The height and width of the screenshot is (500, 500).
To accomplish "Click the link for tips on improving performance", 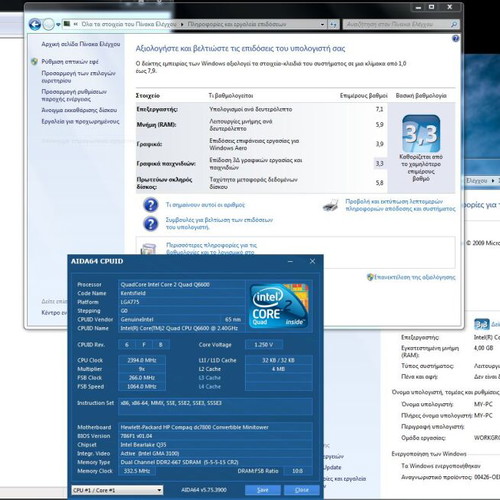I will (x=219, y=223).
